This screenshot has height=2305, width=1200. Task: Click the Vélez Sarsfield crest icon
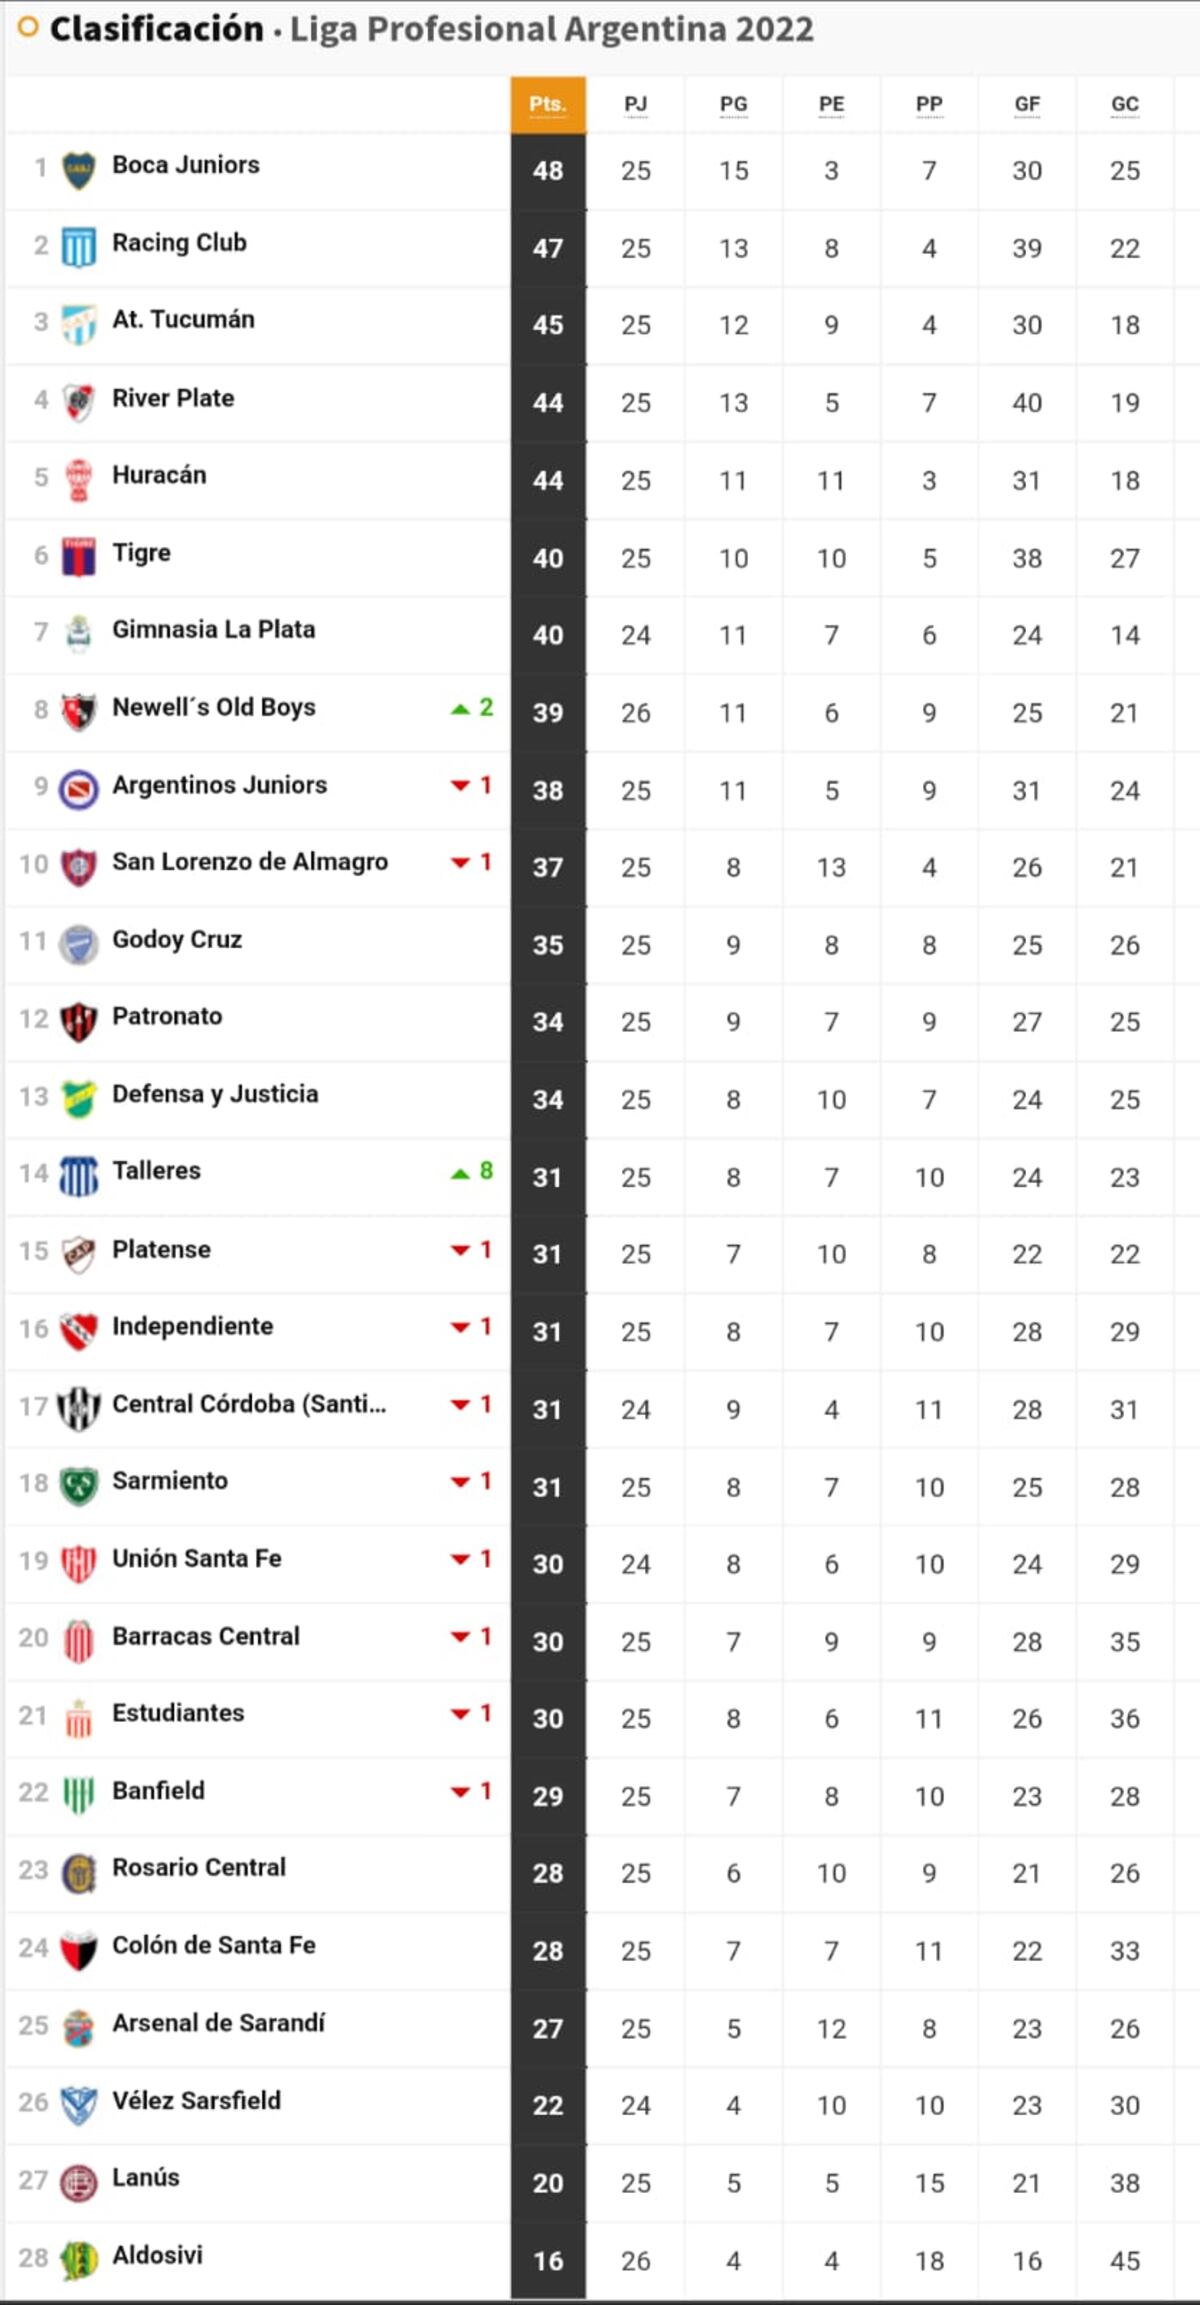point(78,2104)
